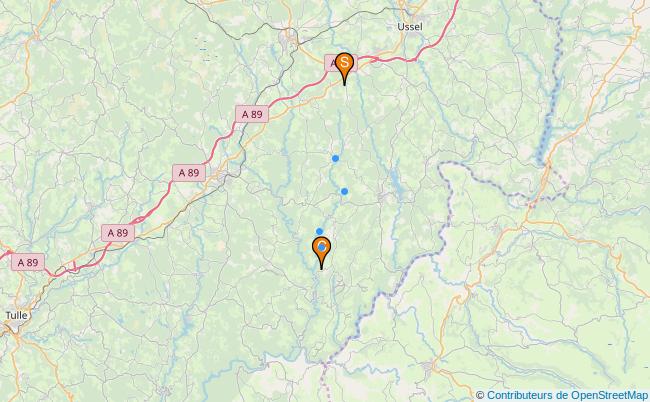Click the copyright symbol in the attribution
The height and width of the screenshot is (402, 650).
tap(480, 395)
